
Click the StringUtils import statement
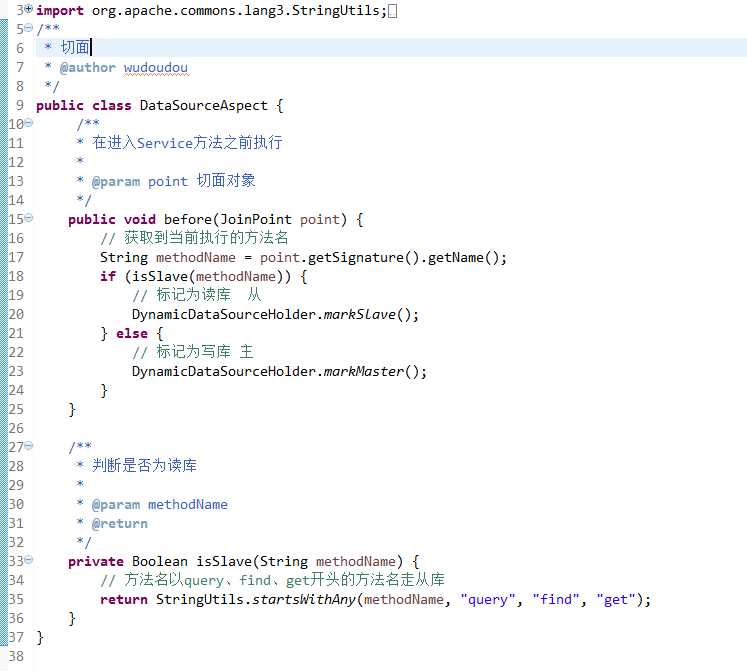211,10
